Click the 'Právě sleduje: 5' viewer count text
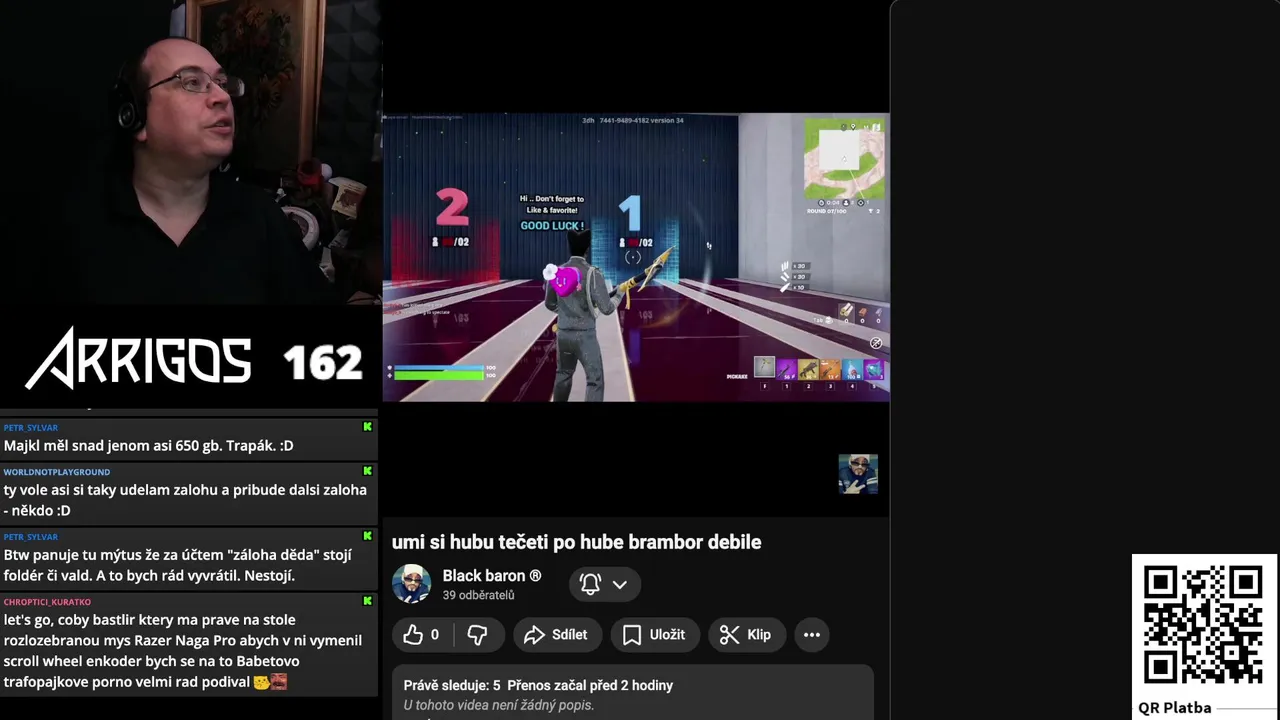Image resolution: width=1280 pixels, height=720 pixels. point(452,686)
